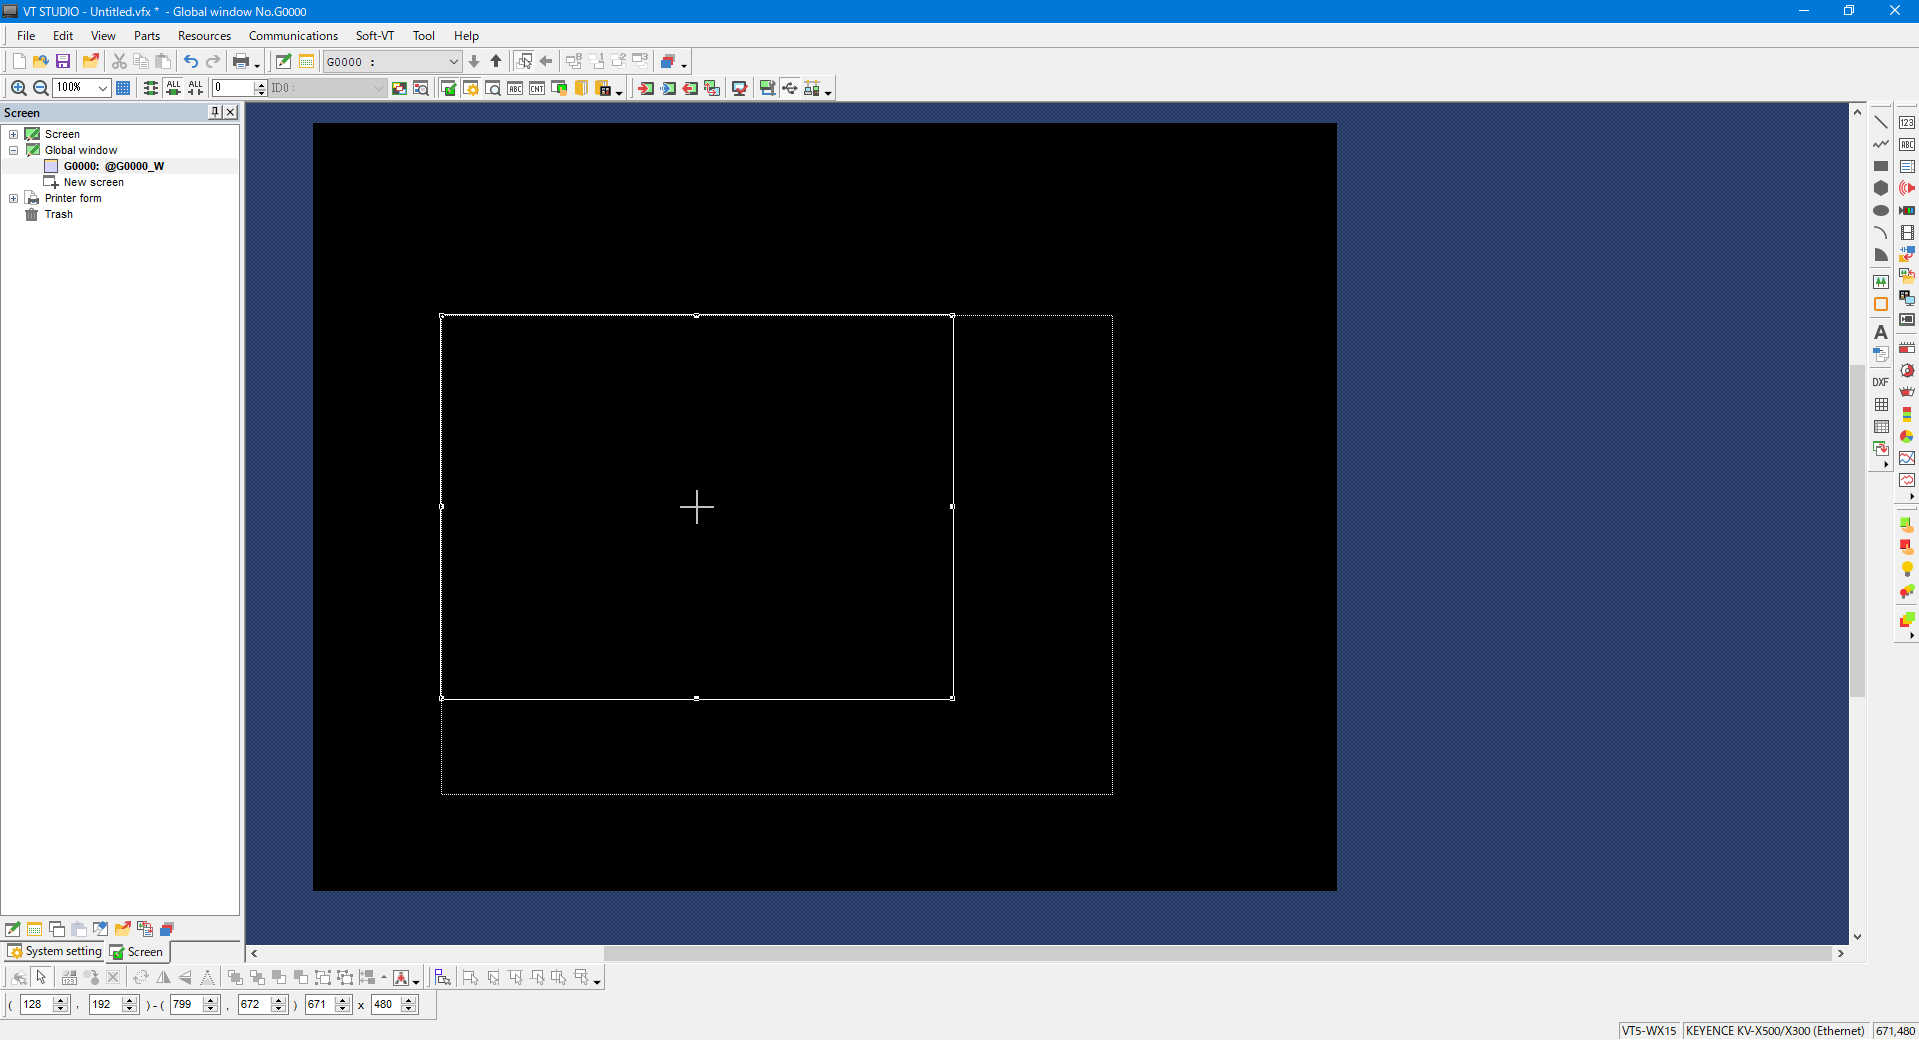Open the Communications menu
This screenshot has height=1040, width=1919.
tap(293, 36)
